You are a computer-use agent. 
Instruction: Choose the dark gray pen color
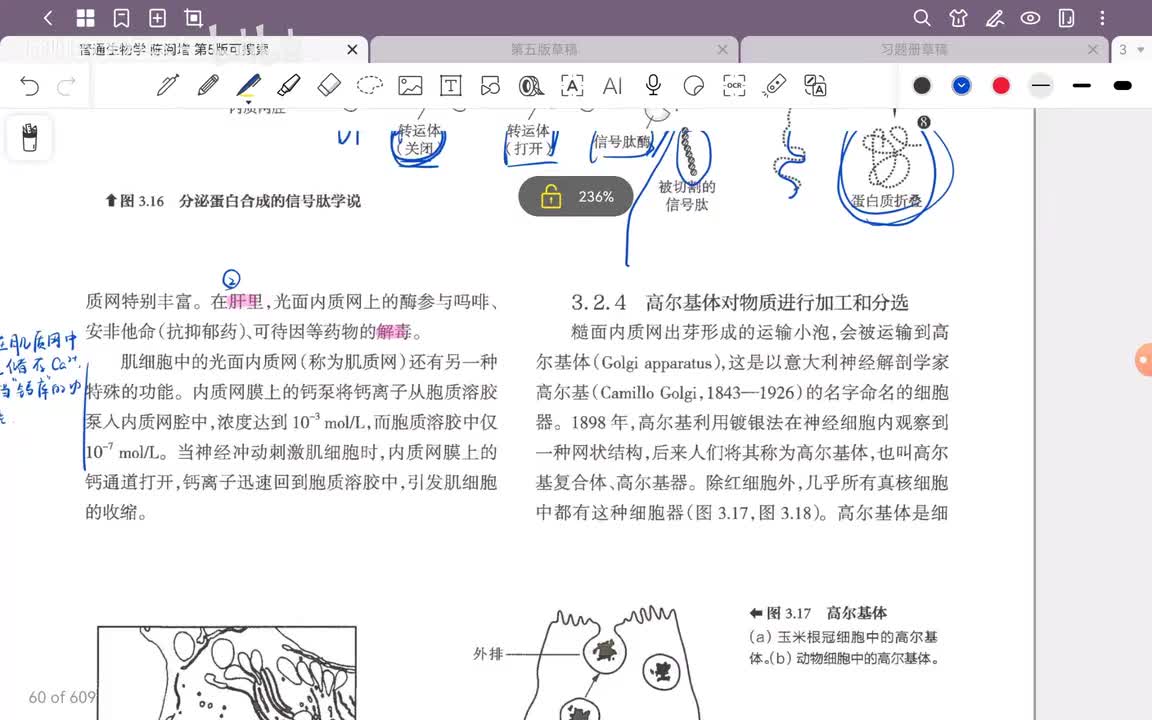(922, 86)
